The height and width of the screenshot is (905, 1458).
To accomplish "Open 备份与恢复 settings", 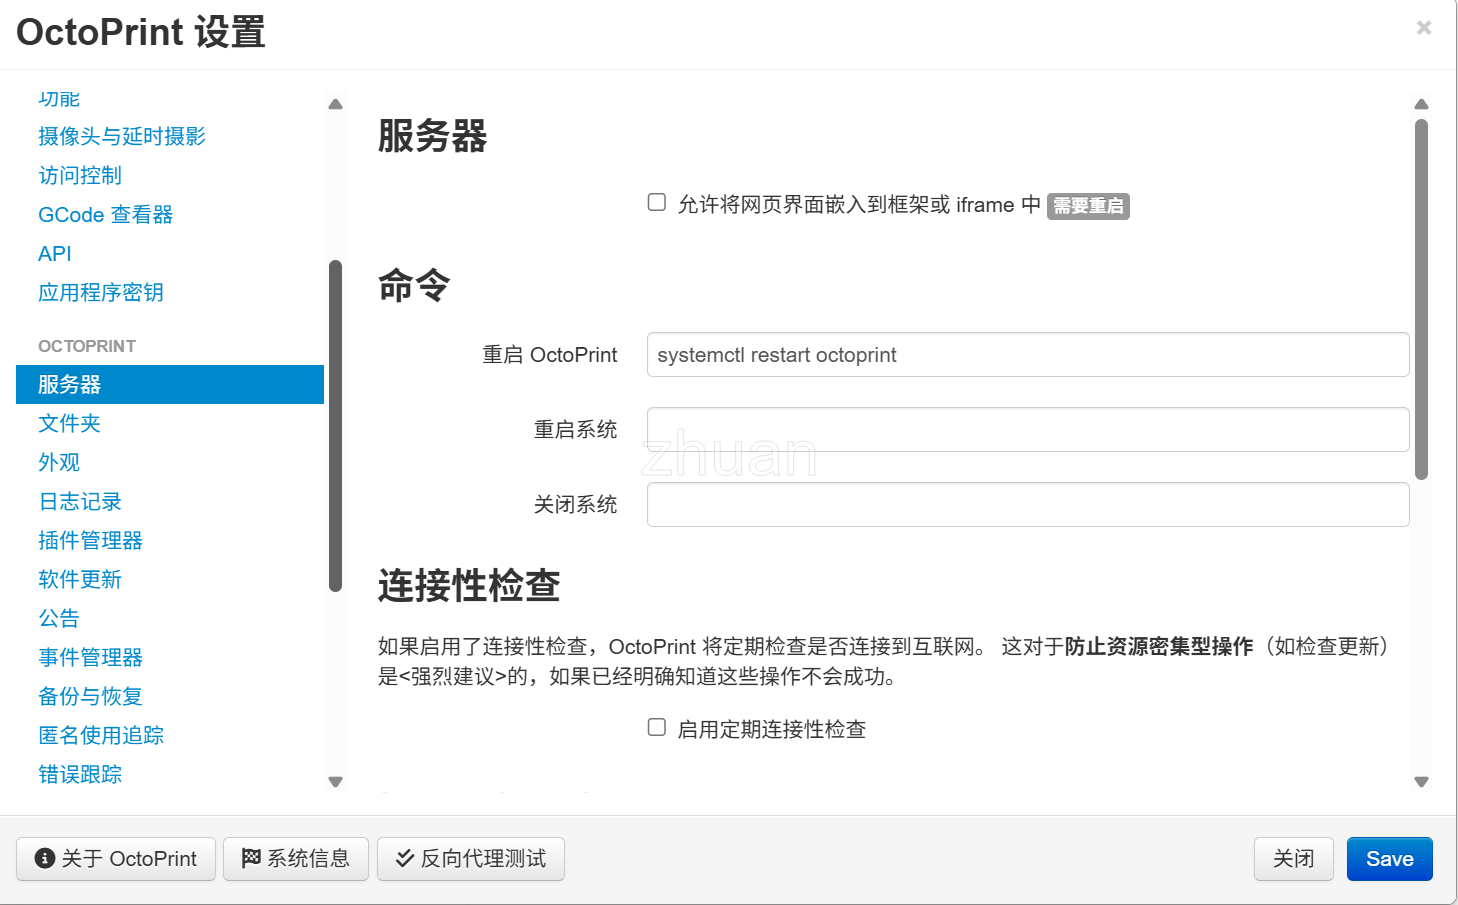I will pos(90,696).
